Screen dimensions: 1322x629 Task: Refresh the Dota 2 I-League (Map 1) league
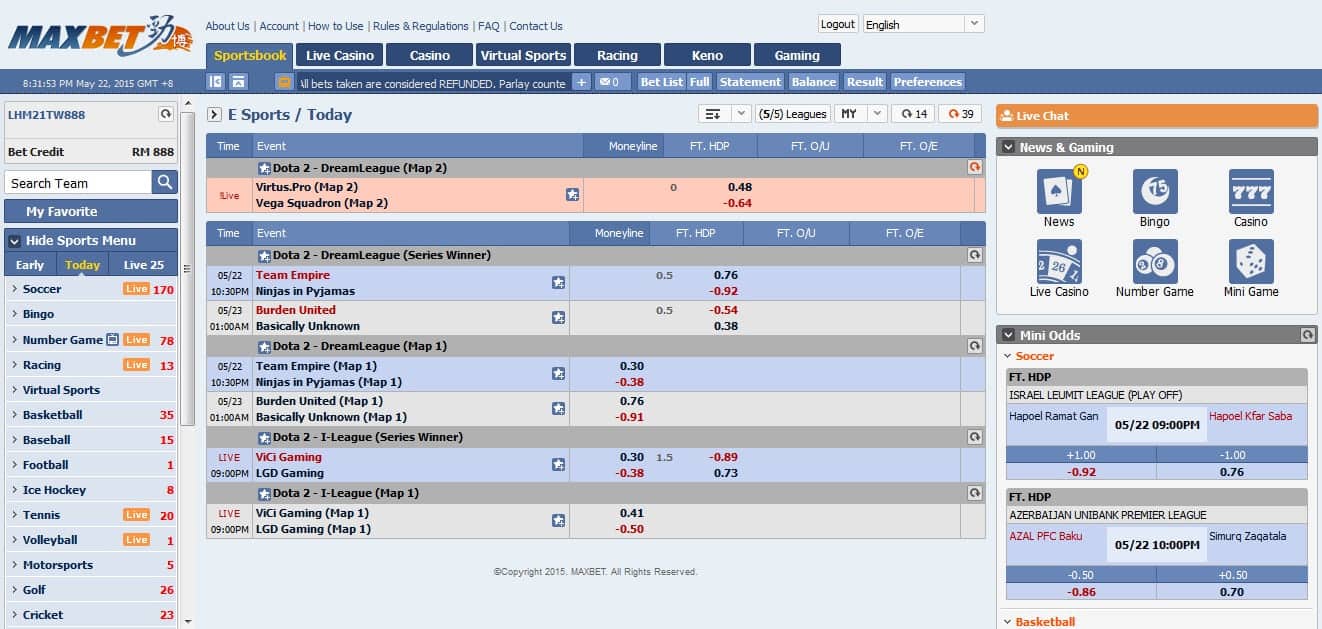pos(975,493)
